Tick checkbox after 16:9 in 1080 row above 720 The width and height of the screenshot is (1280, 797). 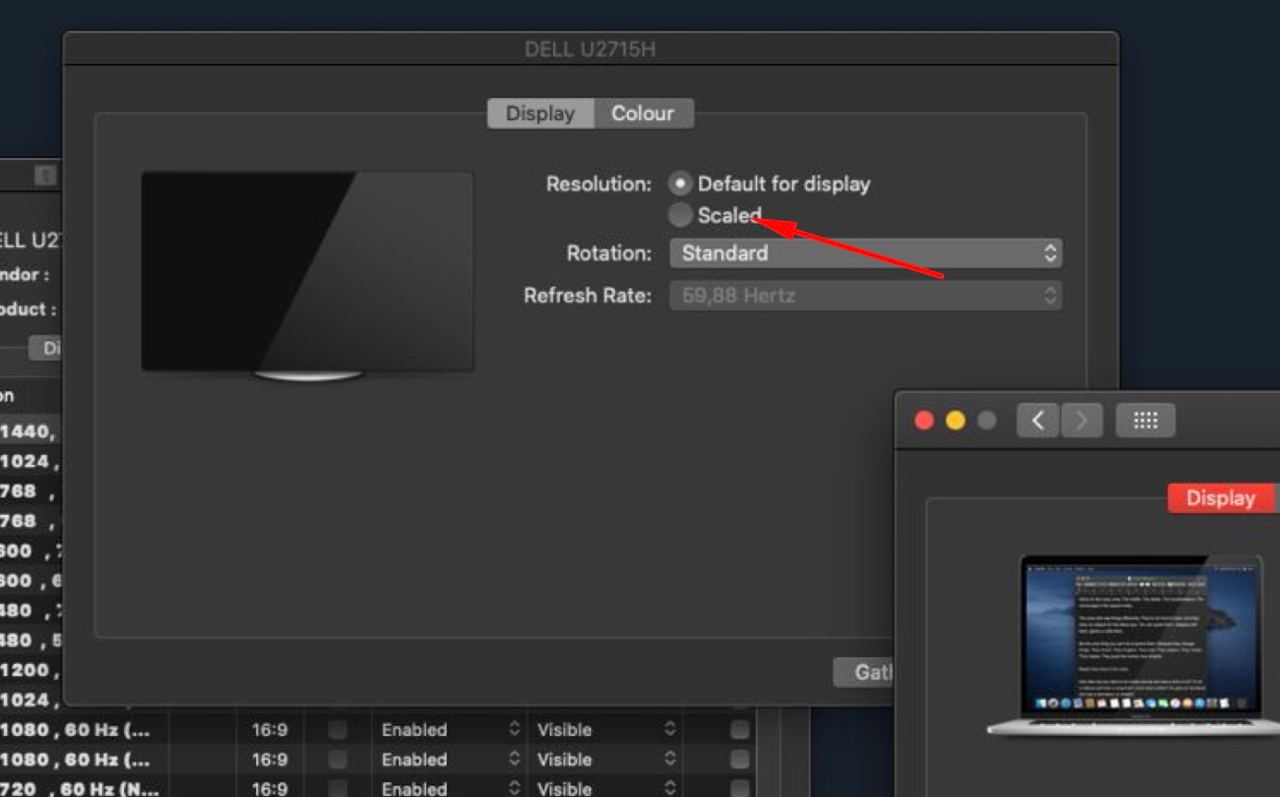[x=338, y=759]
